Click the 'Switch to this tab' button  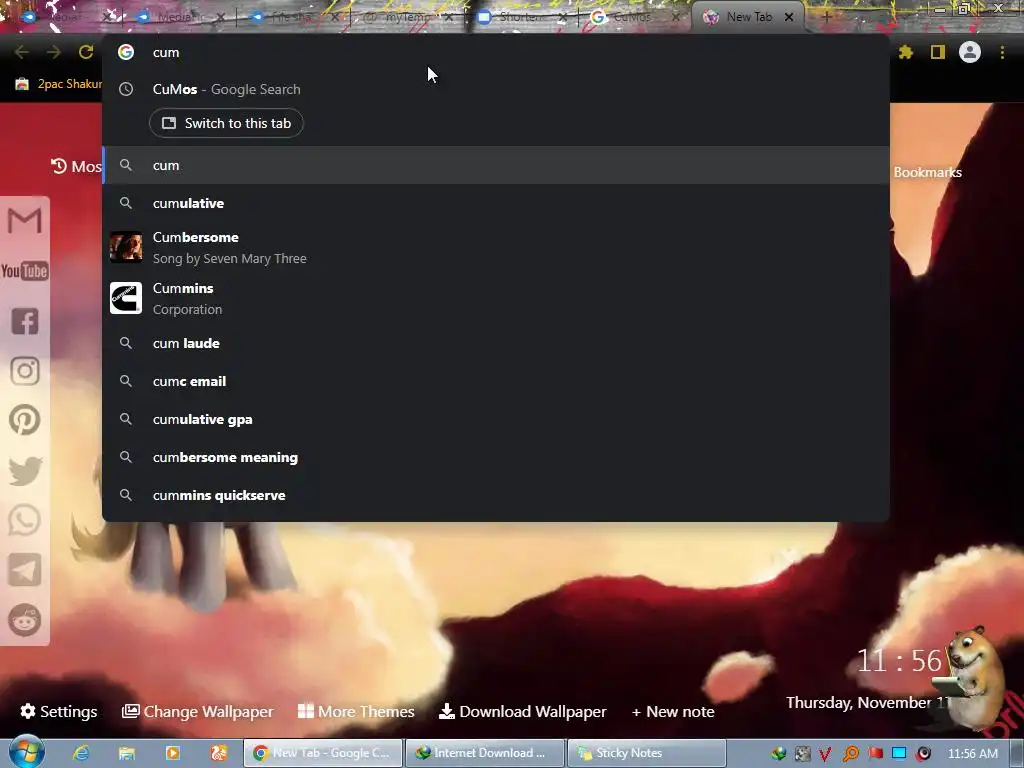click(226, 123)
